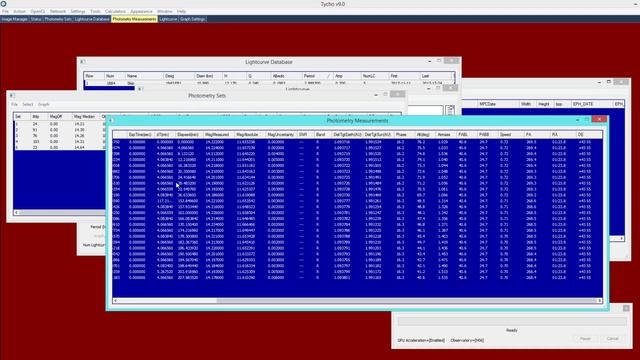Click NumLC column header in Lightcurve Database

coord(374,76)
